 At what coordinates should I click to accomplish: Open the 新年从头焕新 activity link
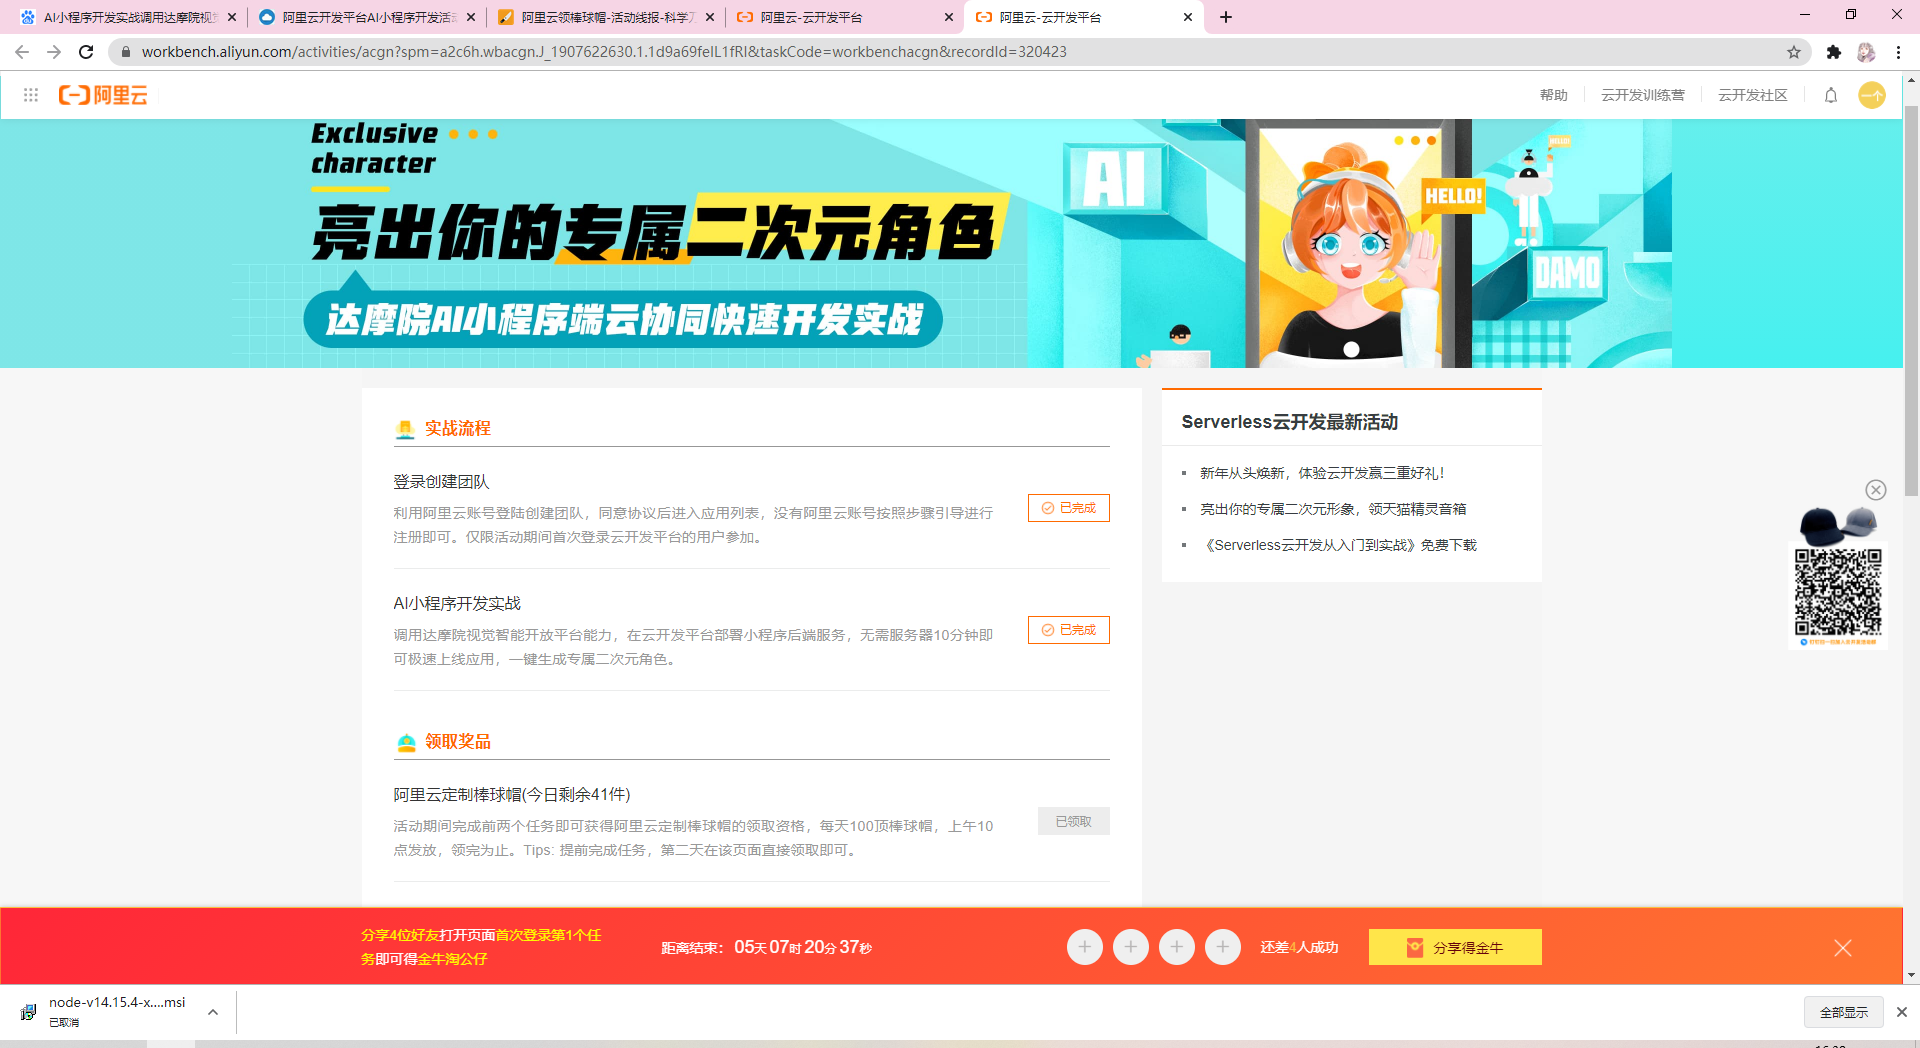click(x=1322, y=473)
